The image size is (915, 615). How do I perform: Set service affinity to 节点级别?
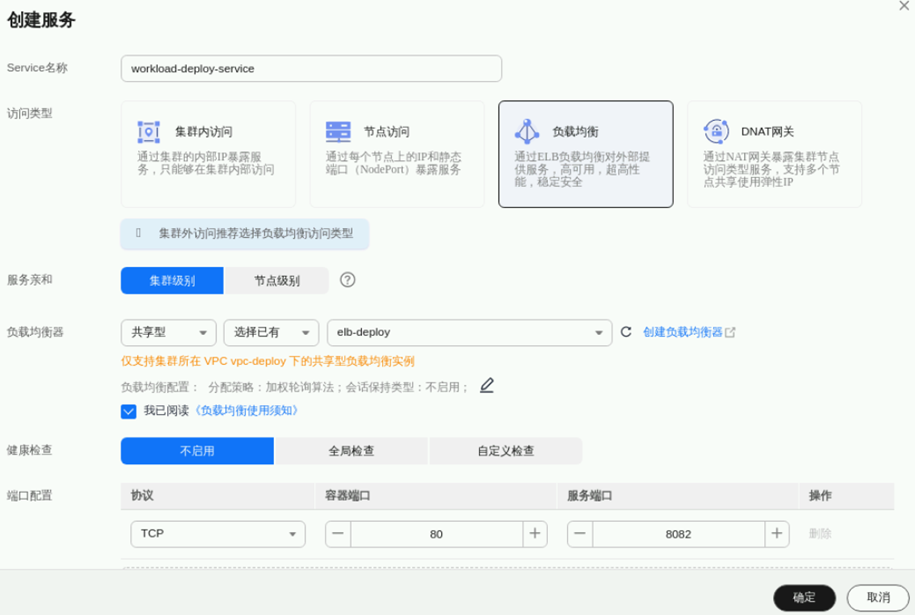click(x=277, y=281)
